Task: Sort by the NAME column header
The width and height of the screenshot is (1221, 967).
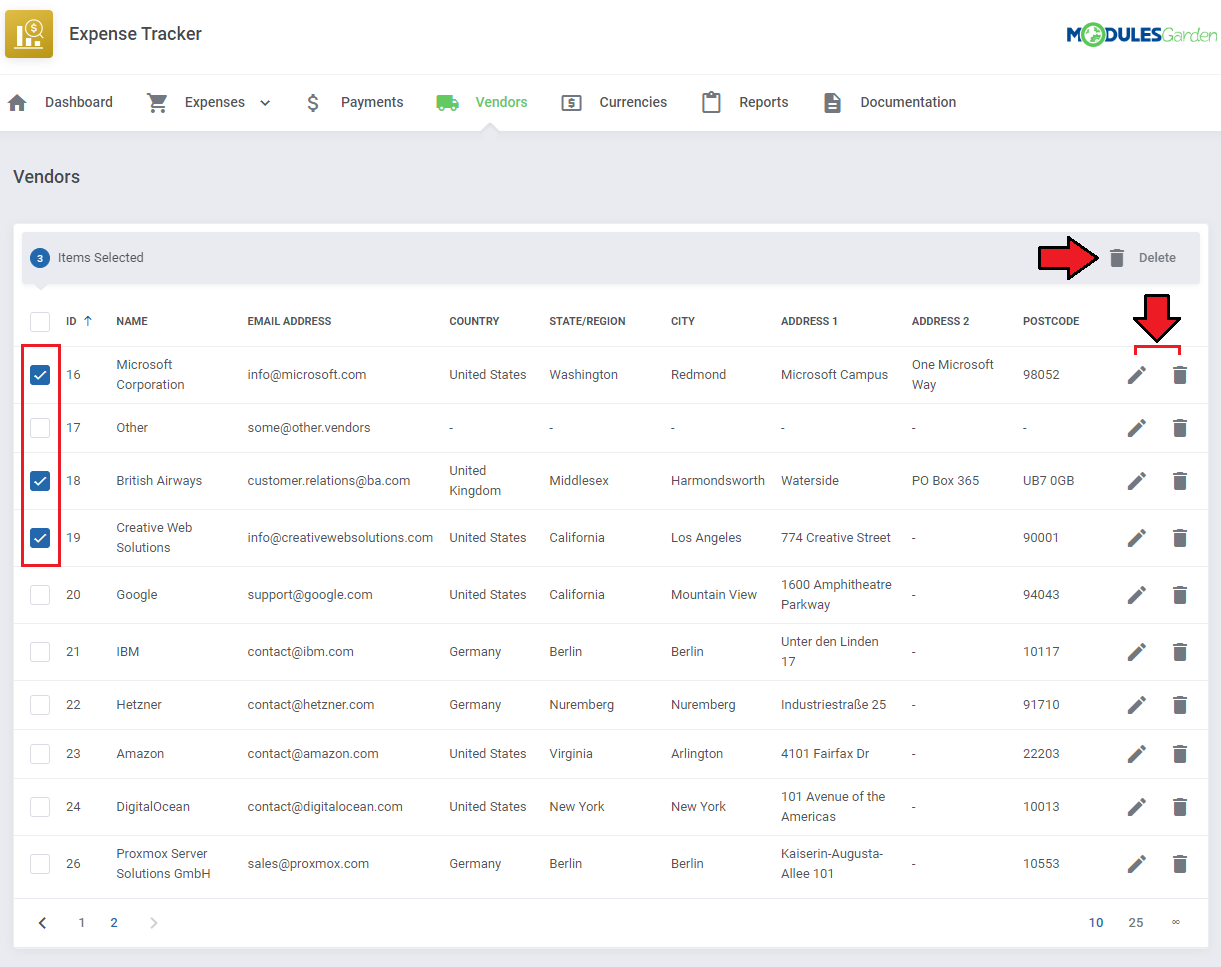Action: coord(132,321)
